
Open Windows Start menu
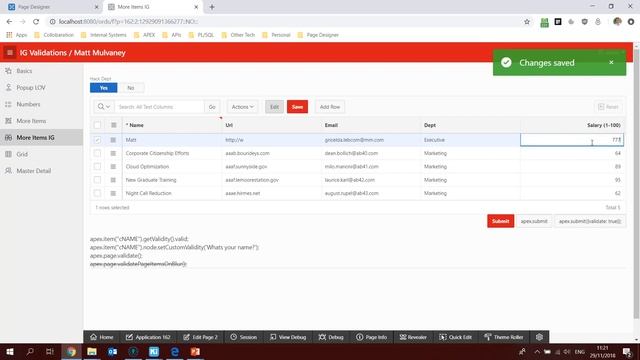tap(10, 351)
